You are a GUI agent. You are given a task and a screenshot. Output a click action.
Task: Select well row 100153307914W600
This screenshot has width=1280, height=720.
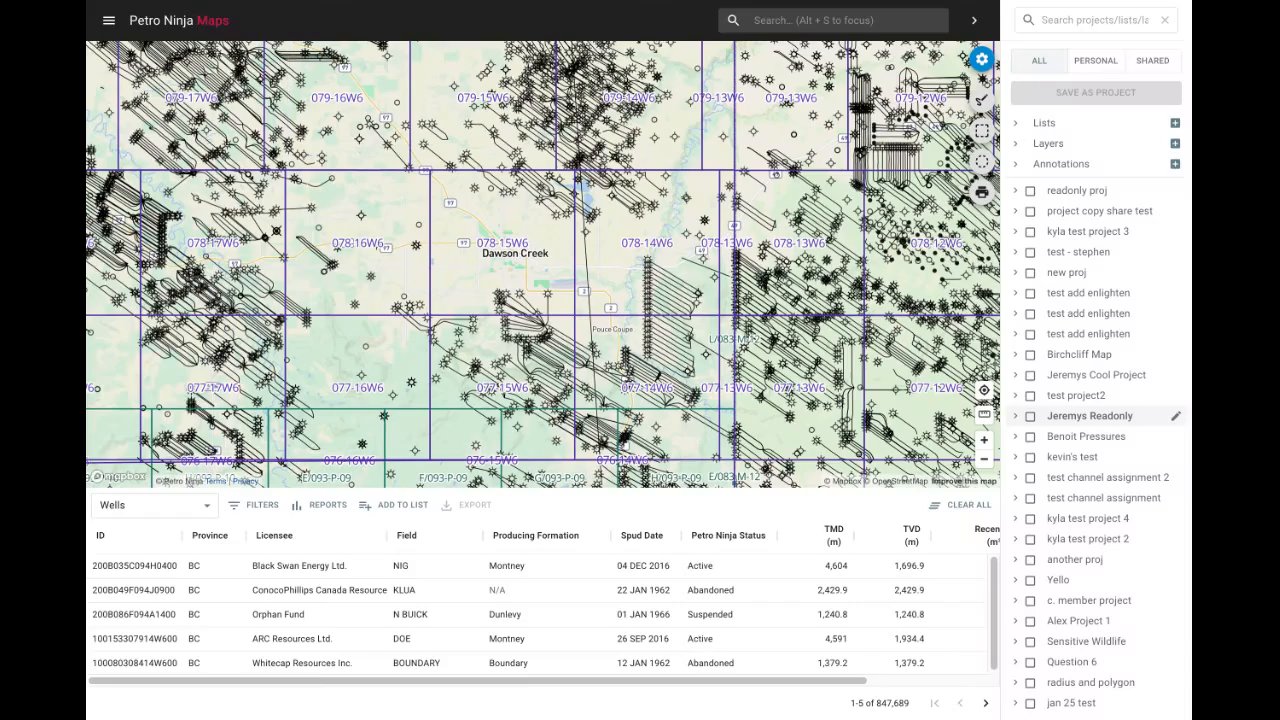click(x=540, y=639)
